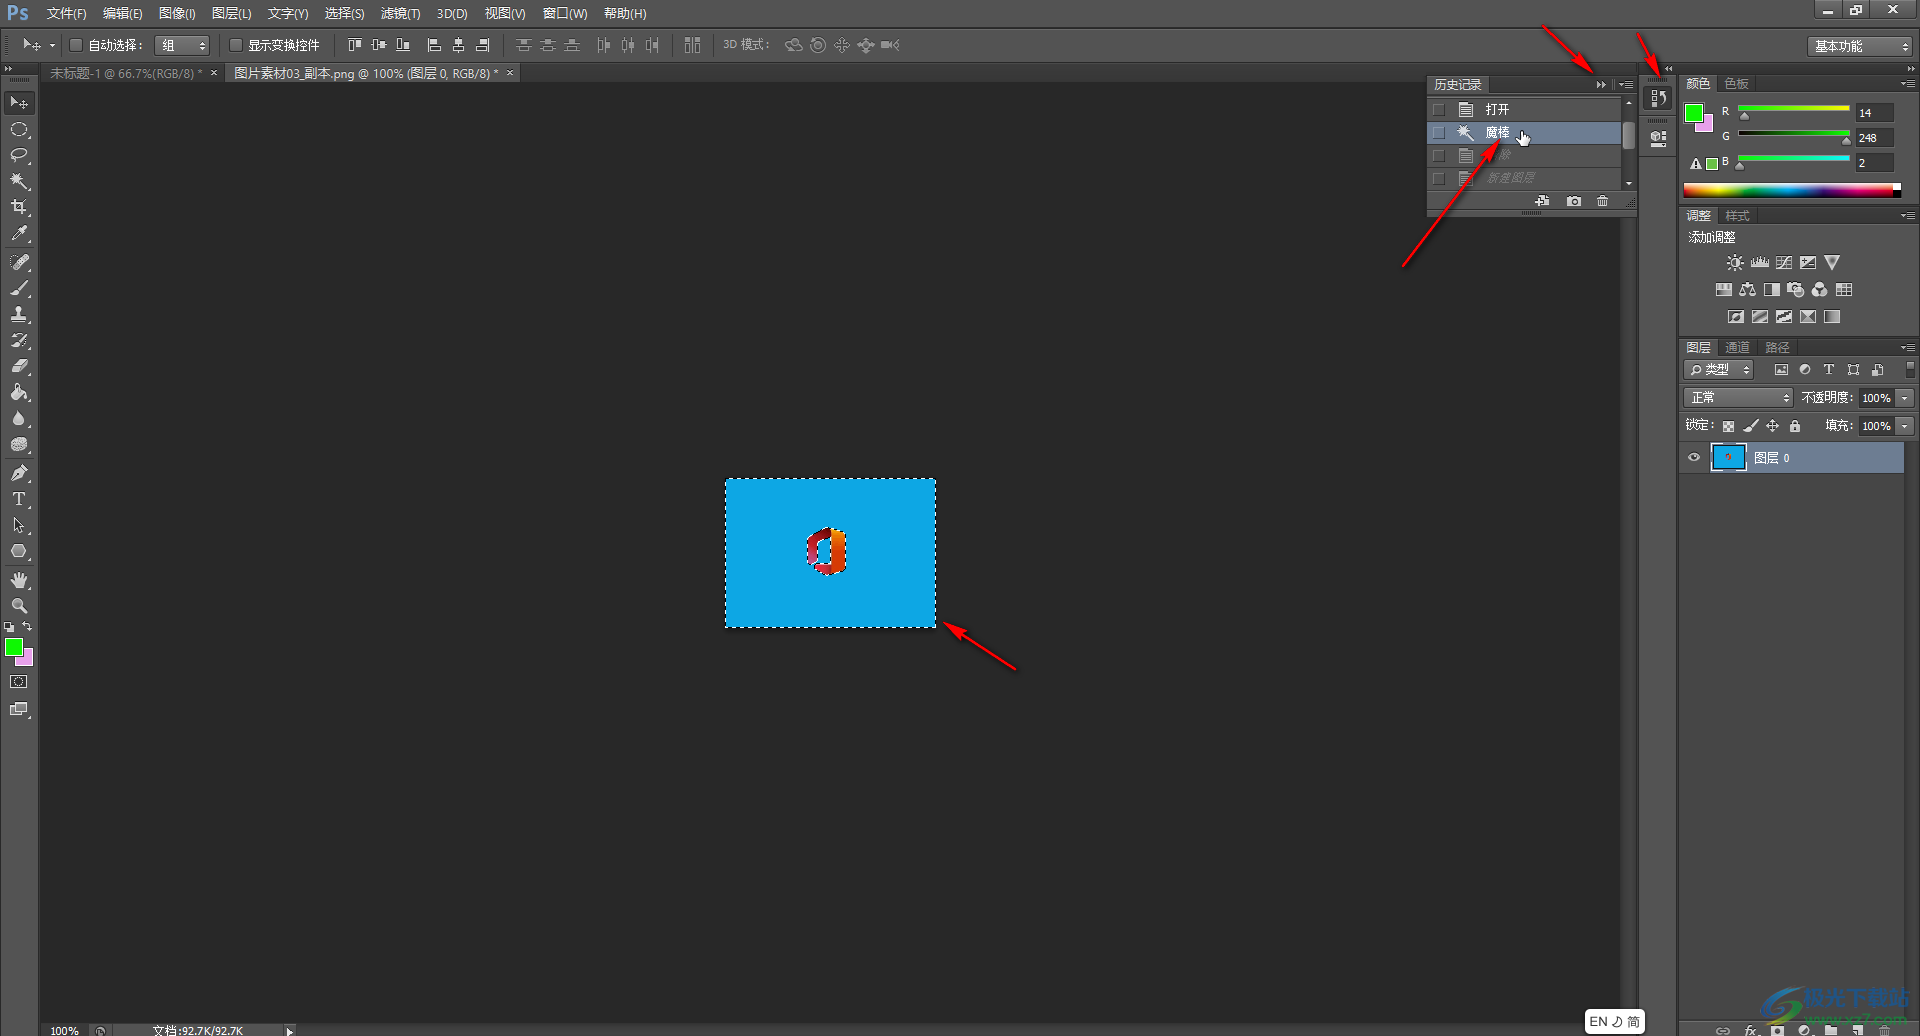Image resolution: width=1920 pixels, height=1036 pixels.
Task: Toggle lock position
Action: coord(1773,426)
